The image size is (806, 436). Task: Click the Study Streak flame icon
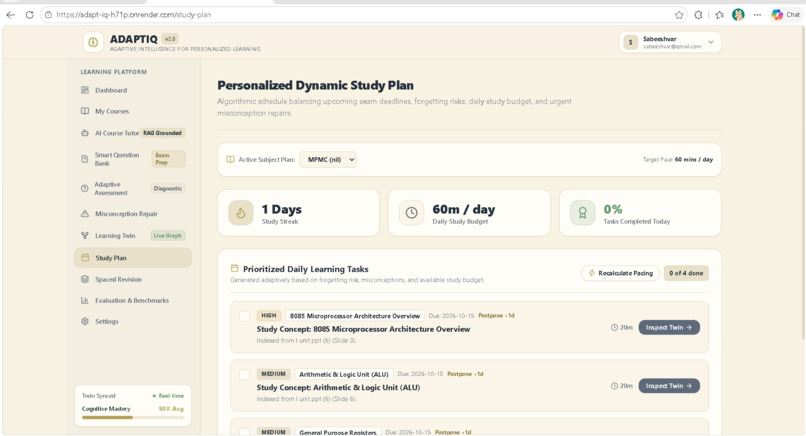tap(241, 213)
